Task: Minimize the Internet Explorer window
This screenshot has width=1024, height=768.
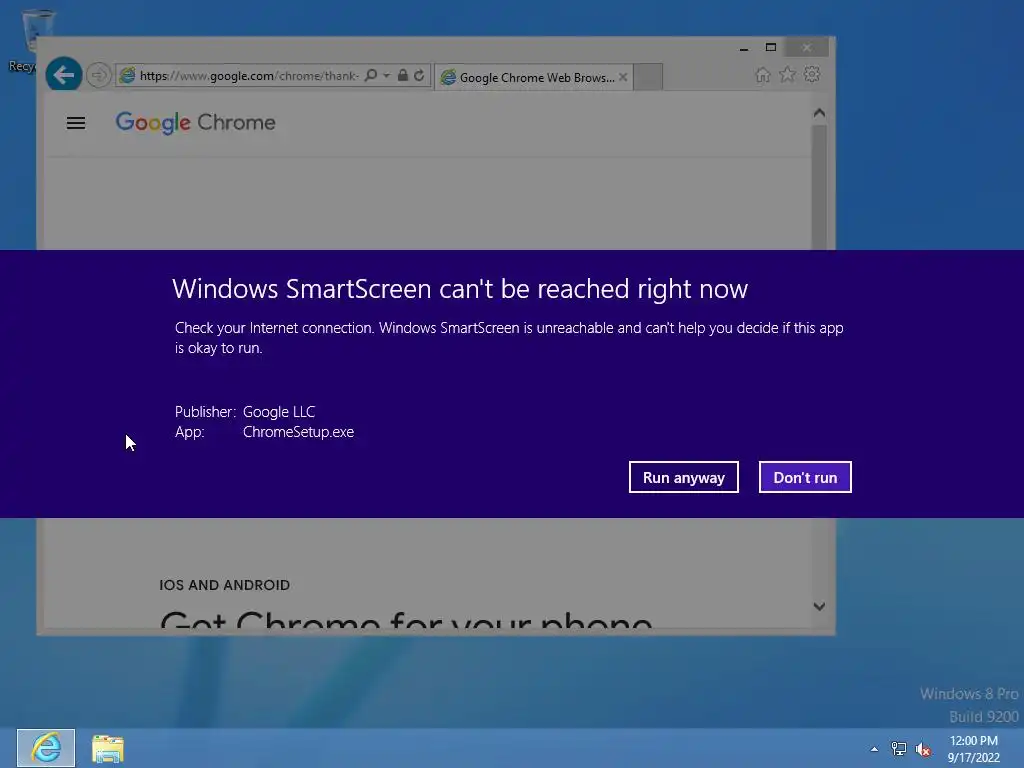Action: pos(744,48)
